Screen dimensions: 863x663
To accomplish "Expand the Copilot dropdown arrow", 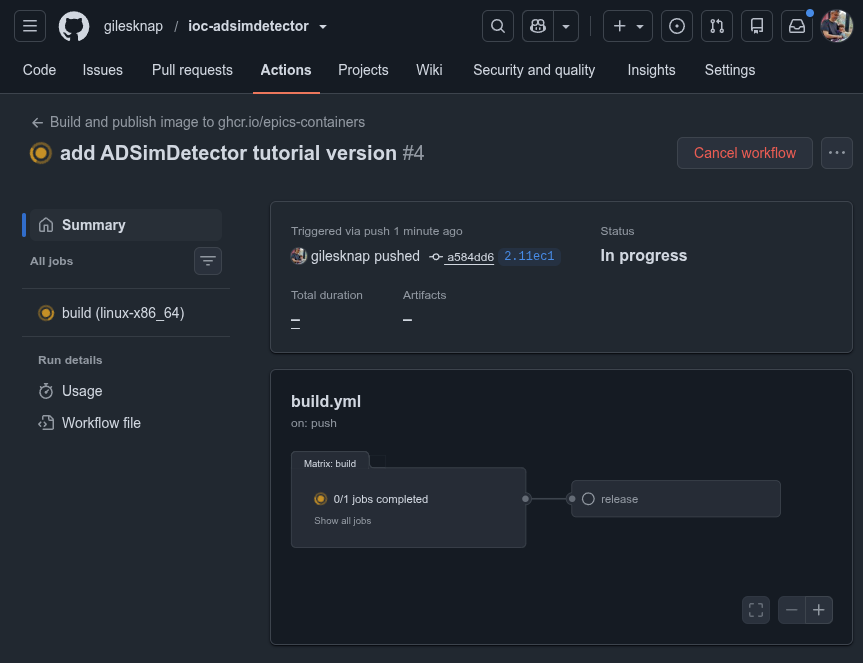I will (x=566, y=26).
